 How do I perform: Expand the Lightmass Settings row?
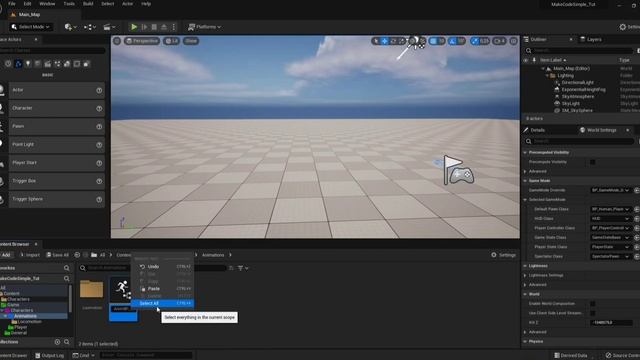[526, 275]
